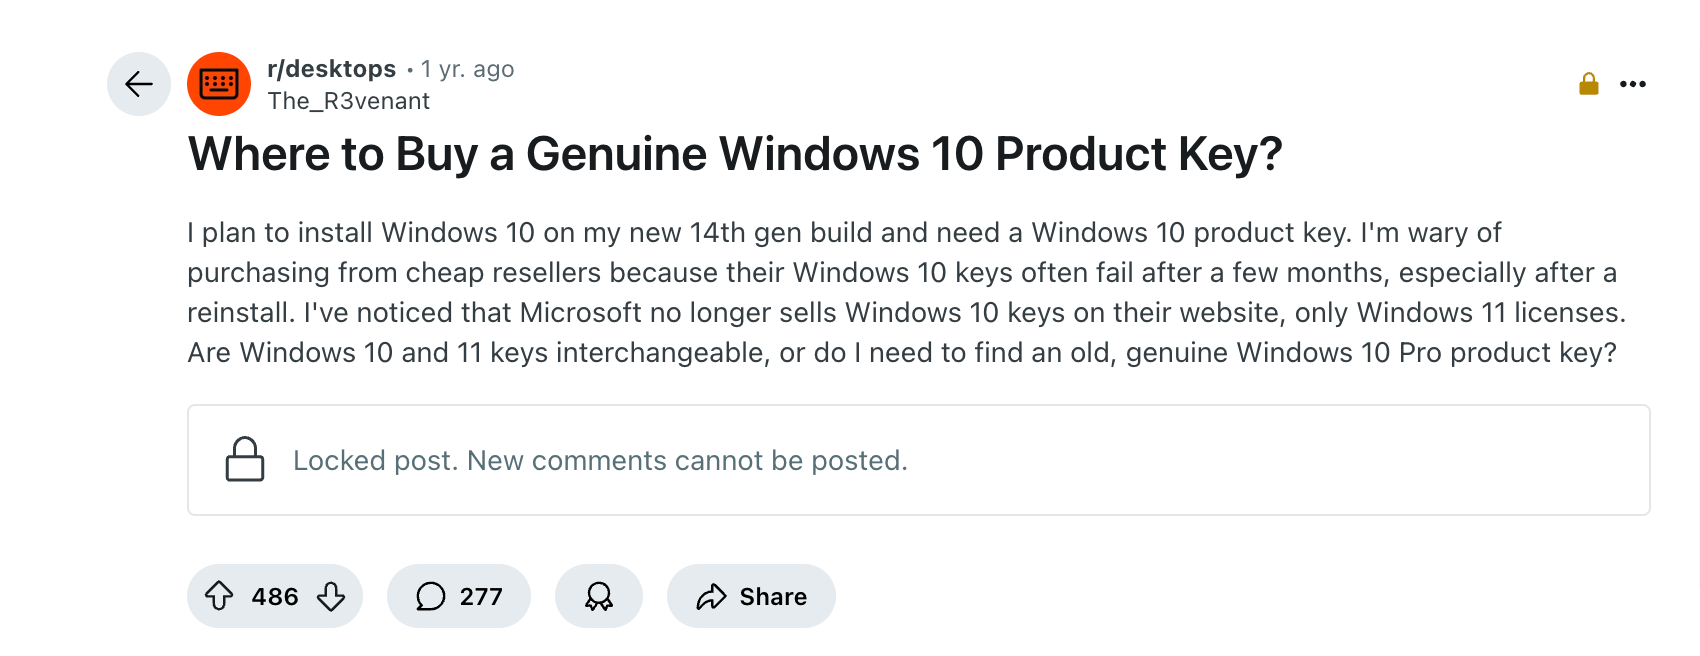The height and width of the screenshot is (656, 1700).
Task: Open the 277 comments bubble
Action: tap(459, 596)
